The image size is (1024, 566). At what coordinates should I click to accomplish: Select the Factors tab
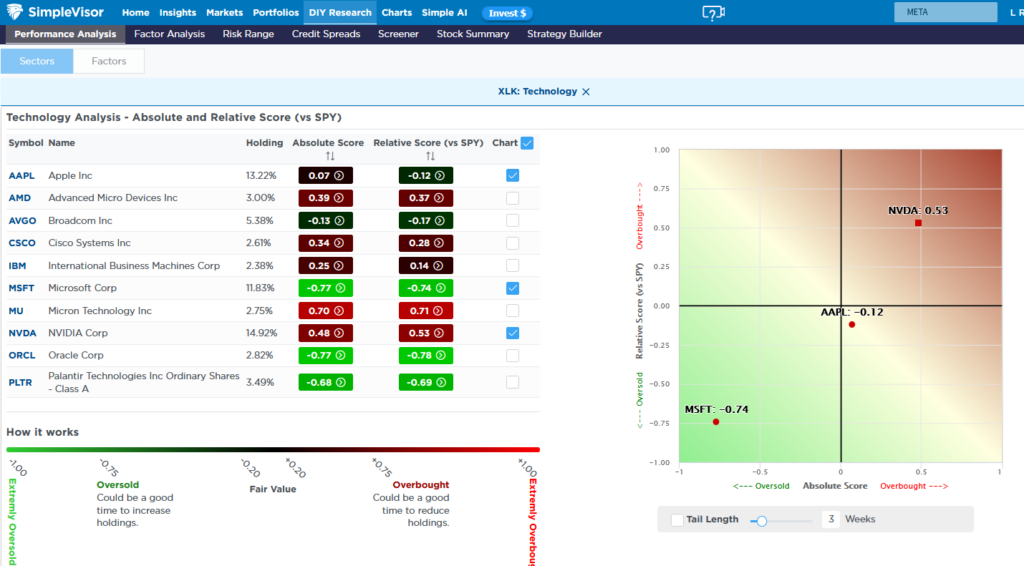(109, 61)
